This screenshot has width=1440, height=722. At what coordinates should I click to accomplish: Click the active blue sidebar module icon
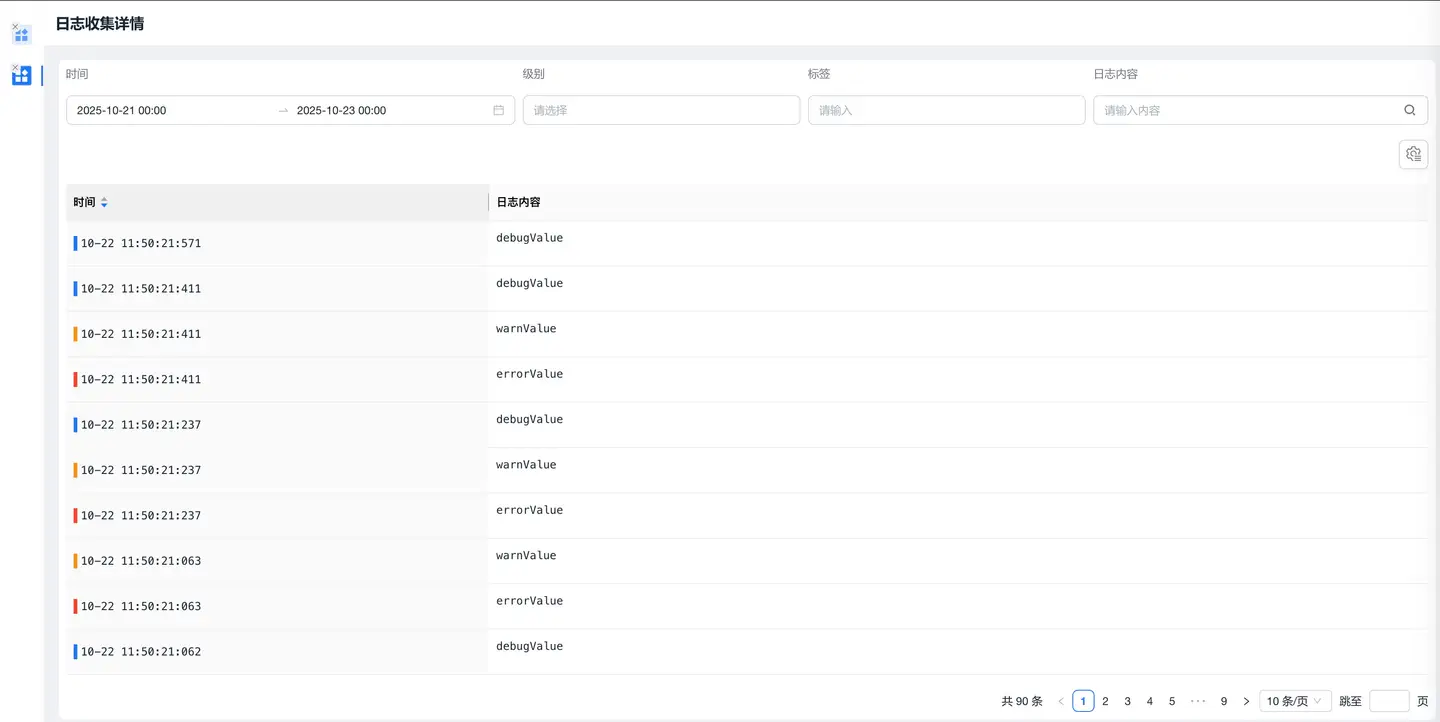[x=22, y=76]
